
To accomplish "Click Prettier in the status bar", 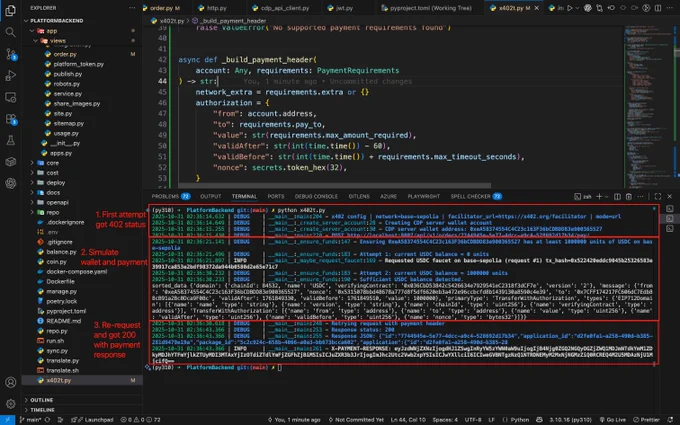I will pyautogui.click(x=647, y=420).
